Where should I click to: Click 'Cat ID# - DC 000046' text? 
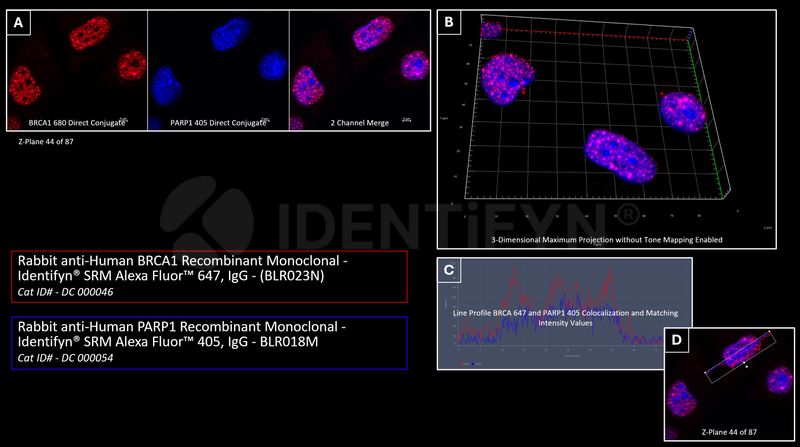(65, 292)
